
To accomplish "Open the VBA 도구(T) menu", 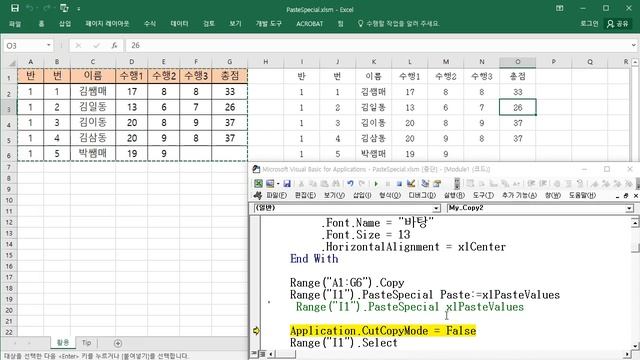I will (483, 196).
